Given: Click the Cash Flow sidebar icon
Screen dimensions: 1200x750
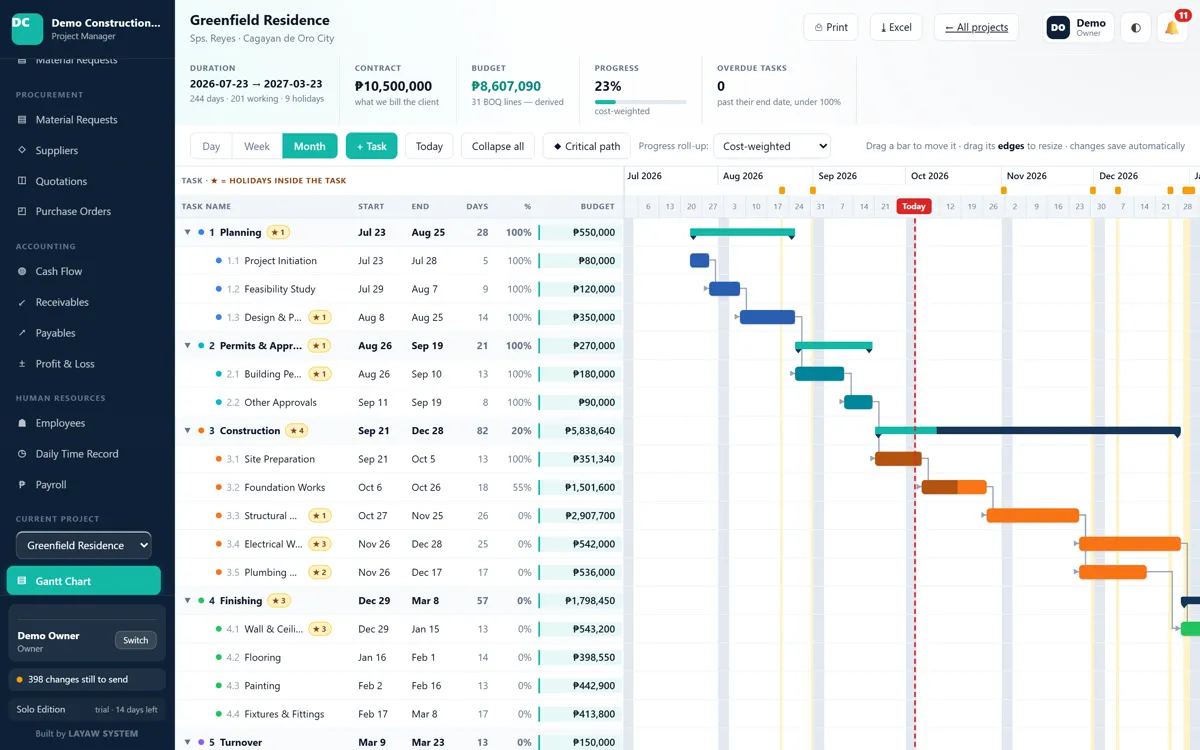Looking at the screenshot, I should 22,271.
